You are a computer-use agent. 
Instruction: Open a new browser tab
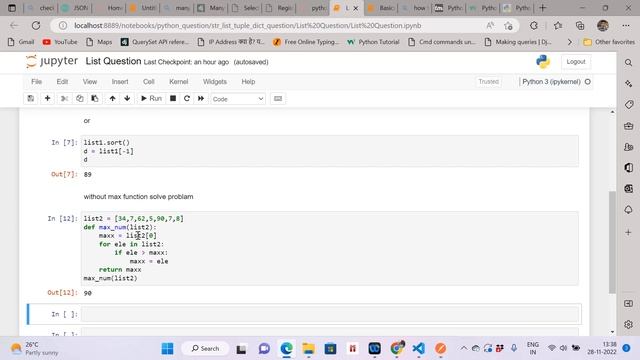(x=543, y=8)
